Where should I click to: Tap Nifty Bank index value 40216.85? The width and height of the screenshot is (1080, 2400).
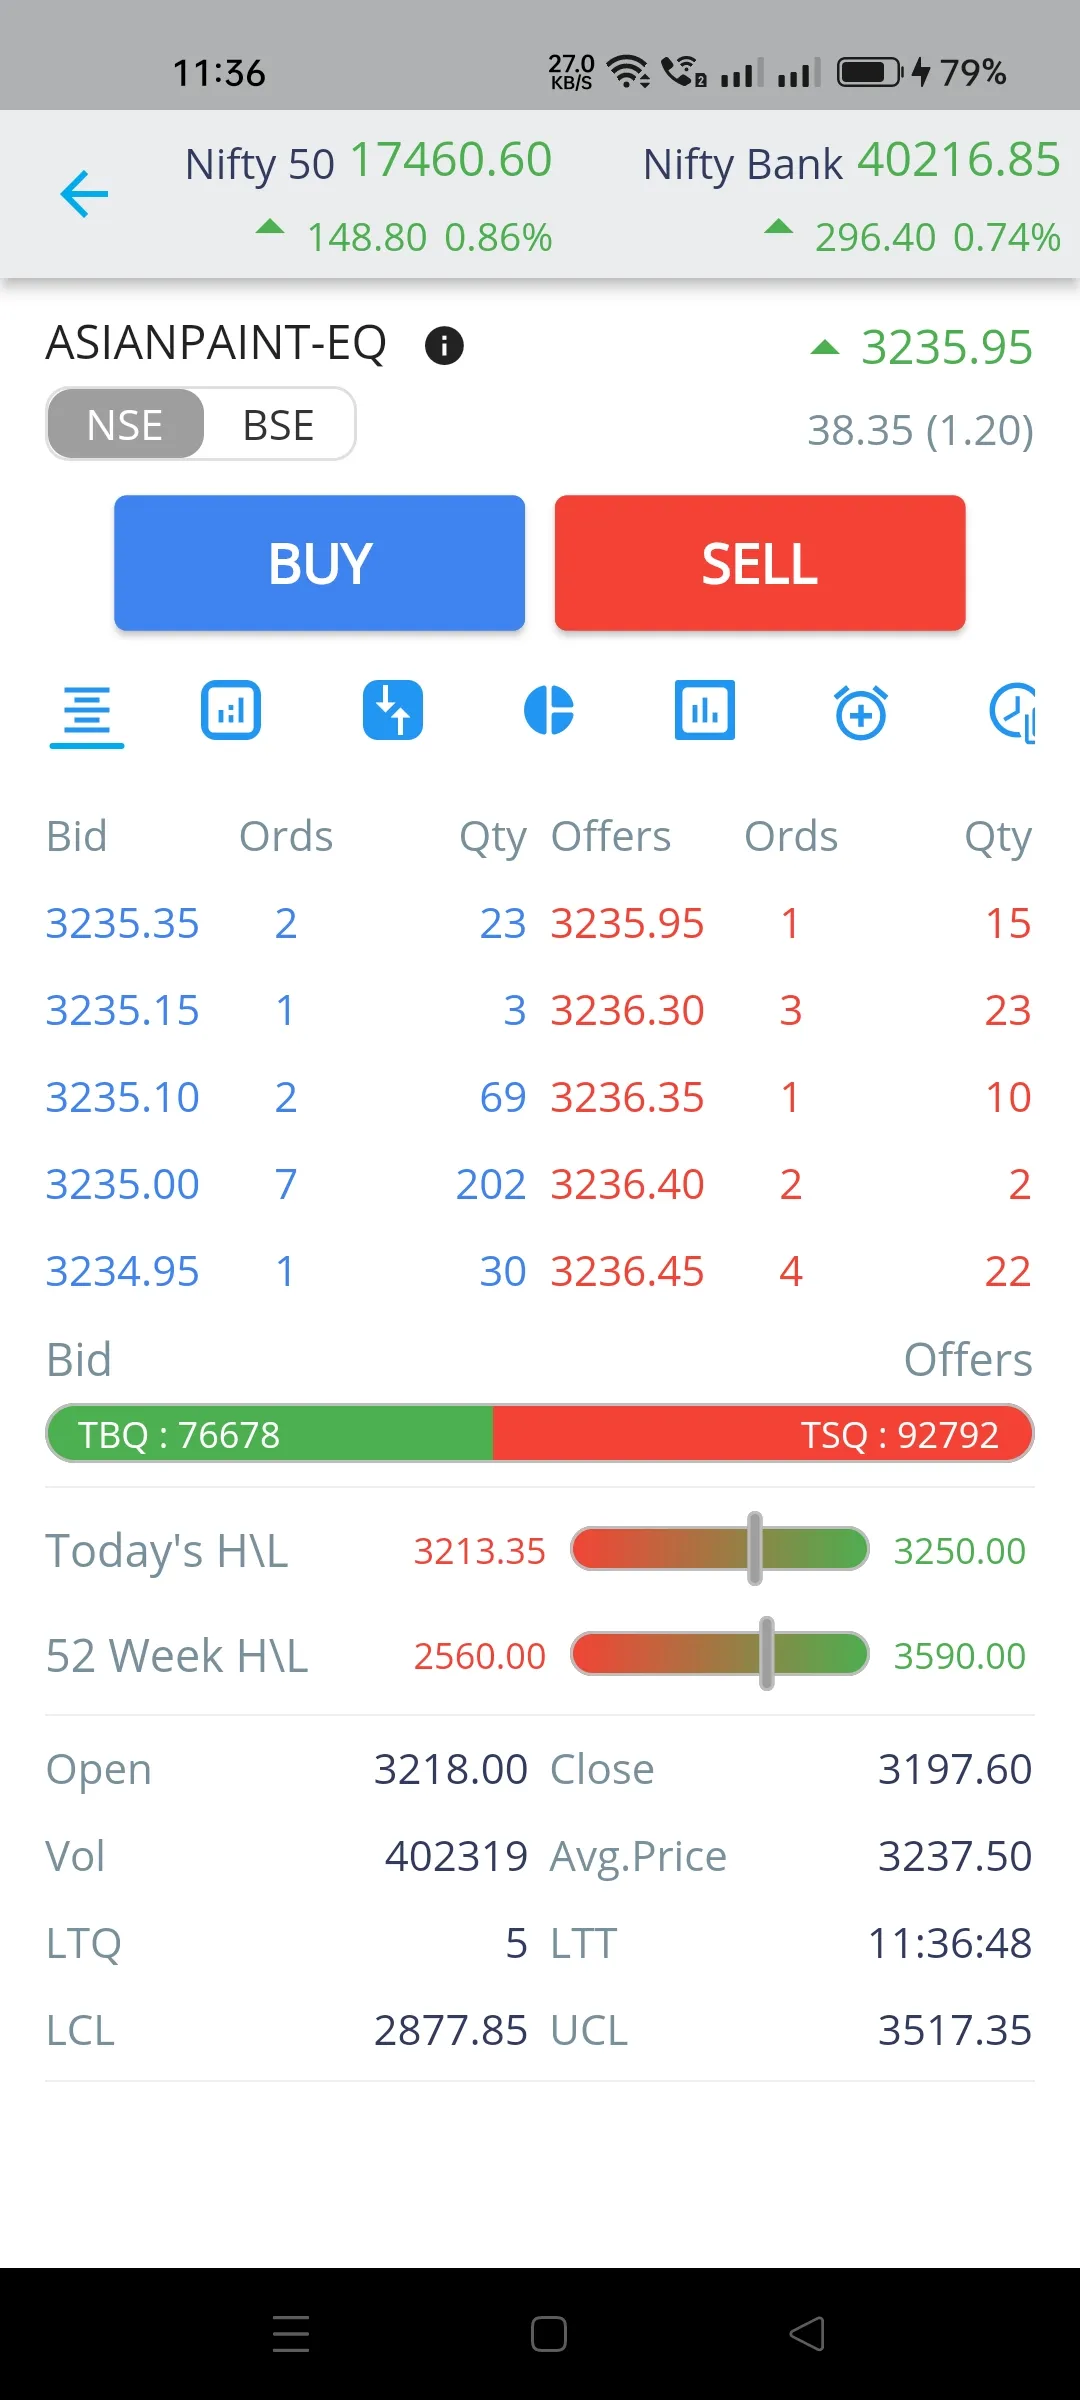point(959,160)
